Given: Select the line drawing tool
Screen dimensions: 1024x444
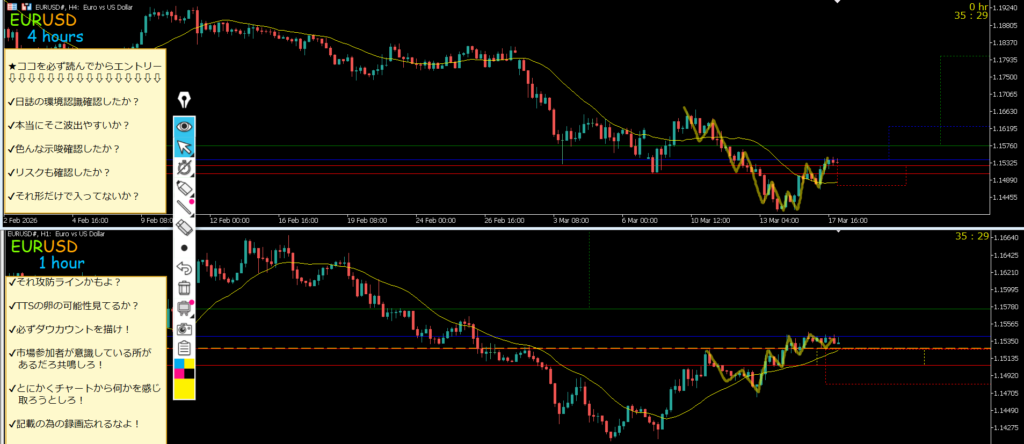Looking at the screenshot, I should click(x=184, y=208).
